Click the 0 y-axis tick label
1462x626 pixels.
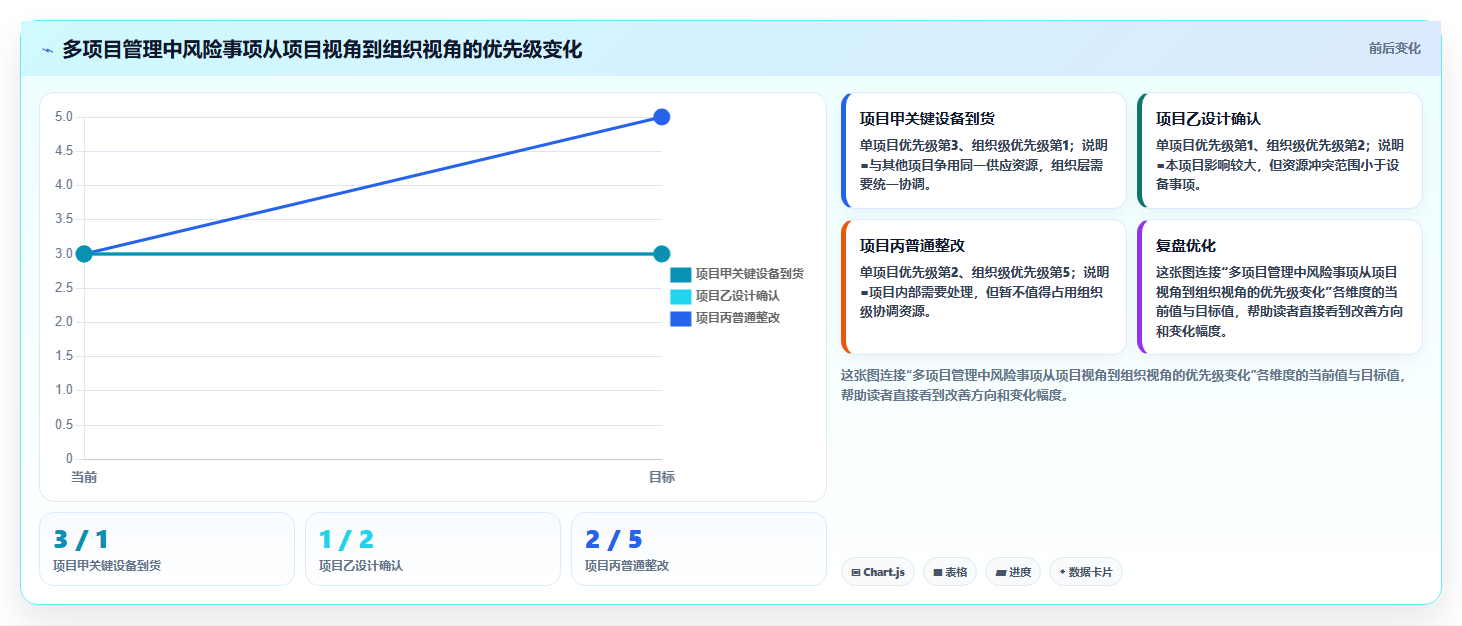[70, 459]
